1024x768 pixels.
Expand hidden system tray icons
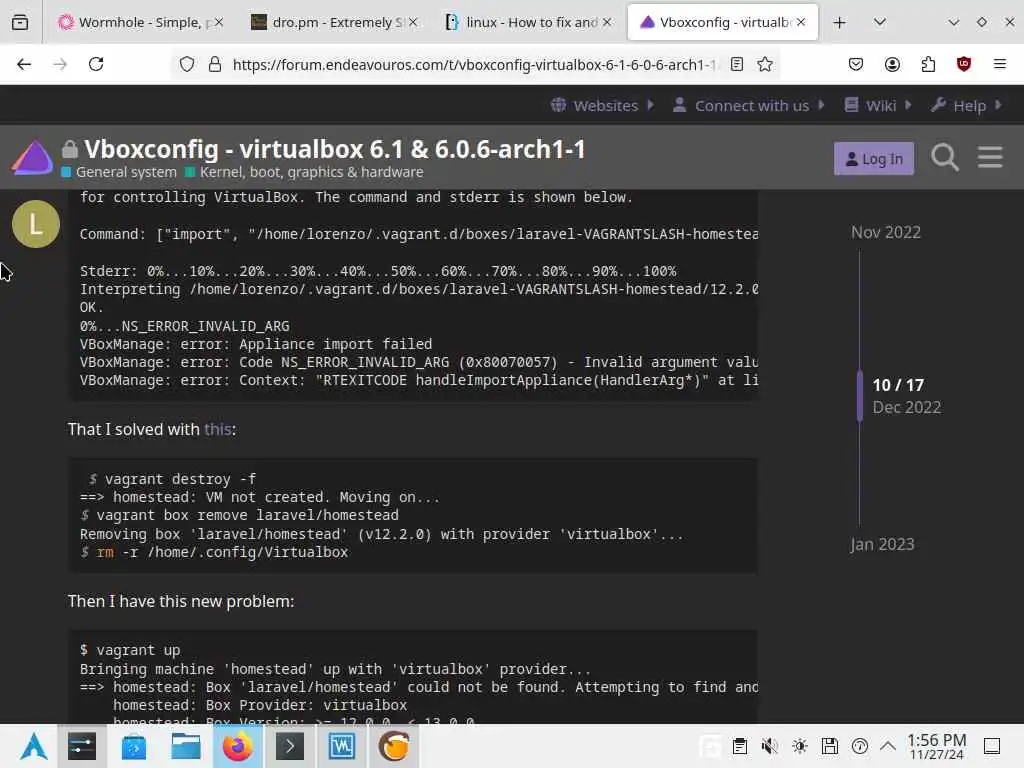[x=888, y=746]
